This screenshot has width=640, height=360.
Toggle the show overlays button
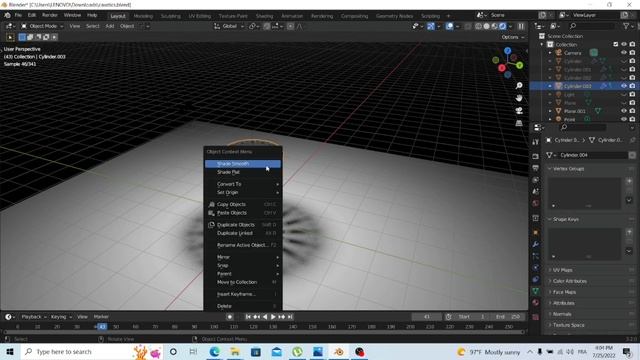click(x=449, y=26)
